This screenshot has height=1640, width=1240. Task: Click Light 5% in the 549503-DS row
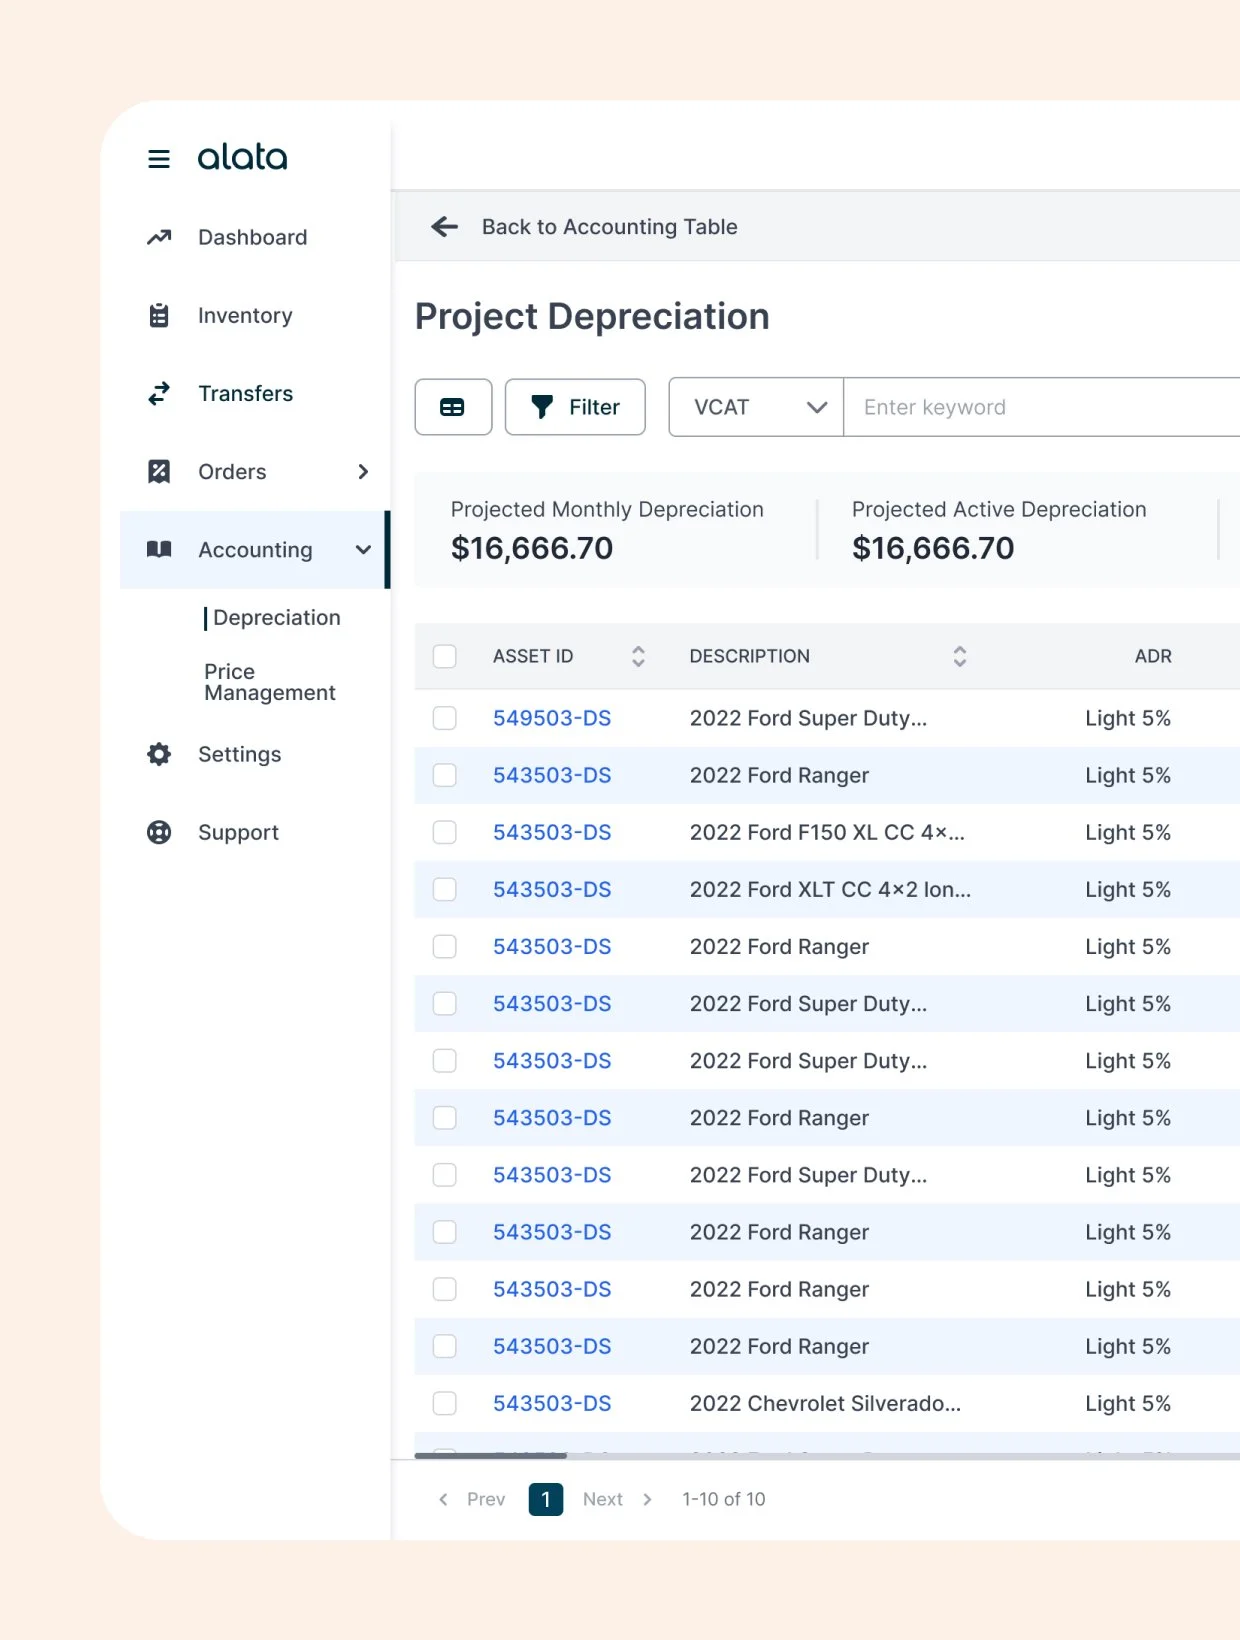tap(1128, 718)
